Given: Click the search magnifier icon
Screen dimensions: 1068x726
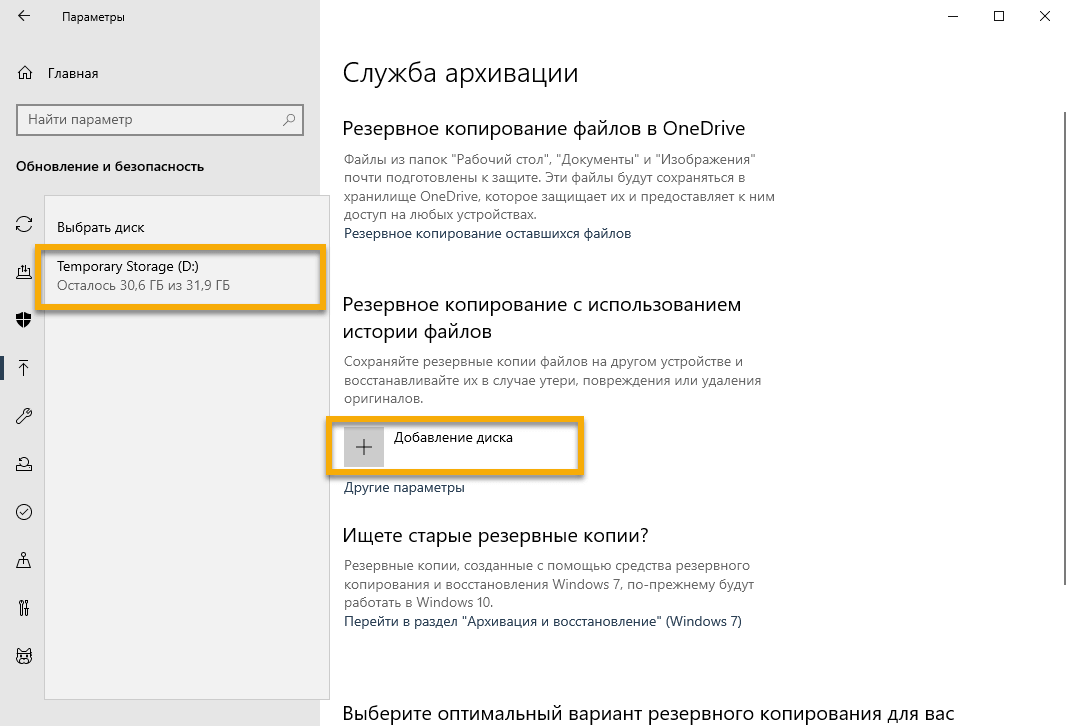Looking at the screenshot, I should 289,120.
